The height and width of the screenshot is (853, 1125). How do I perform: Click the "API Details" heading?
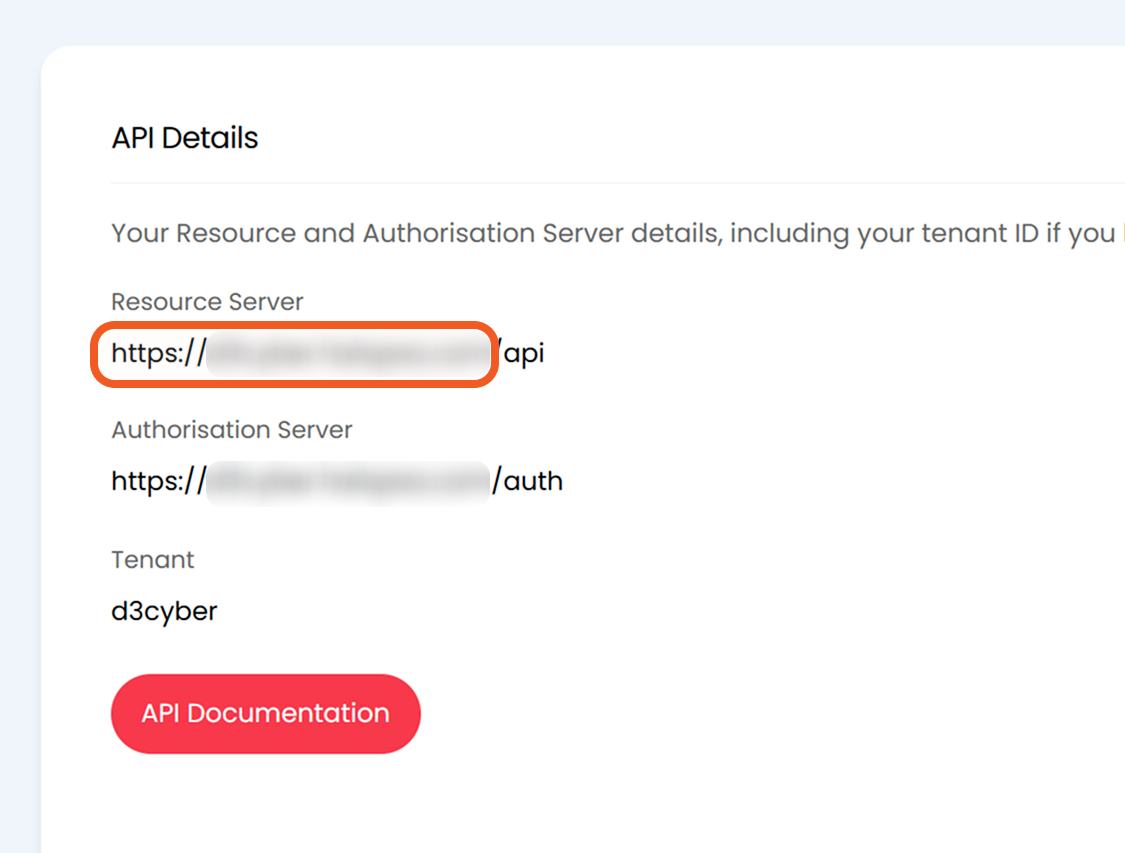point(185,138)
